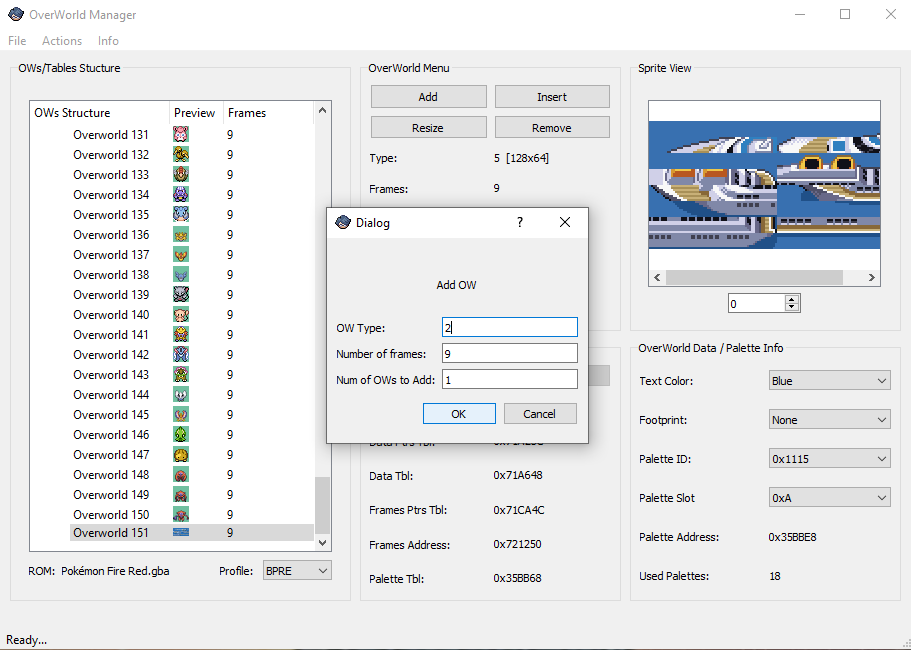Image resolution: width=911 pixels, height=650 pixels.
Task: Open the File menu
Action: point(17,41)
